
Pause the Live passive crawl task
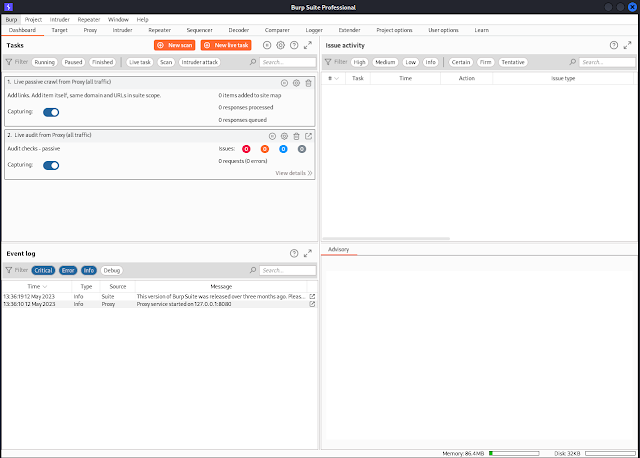point(284,83)
